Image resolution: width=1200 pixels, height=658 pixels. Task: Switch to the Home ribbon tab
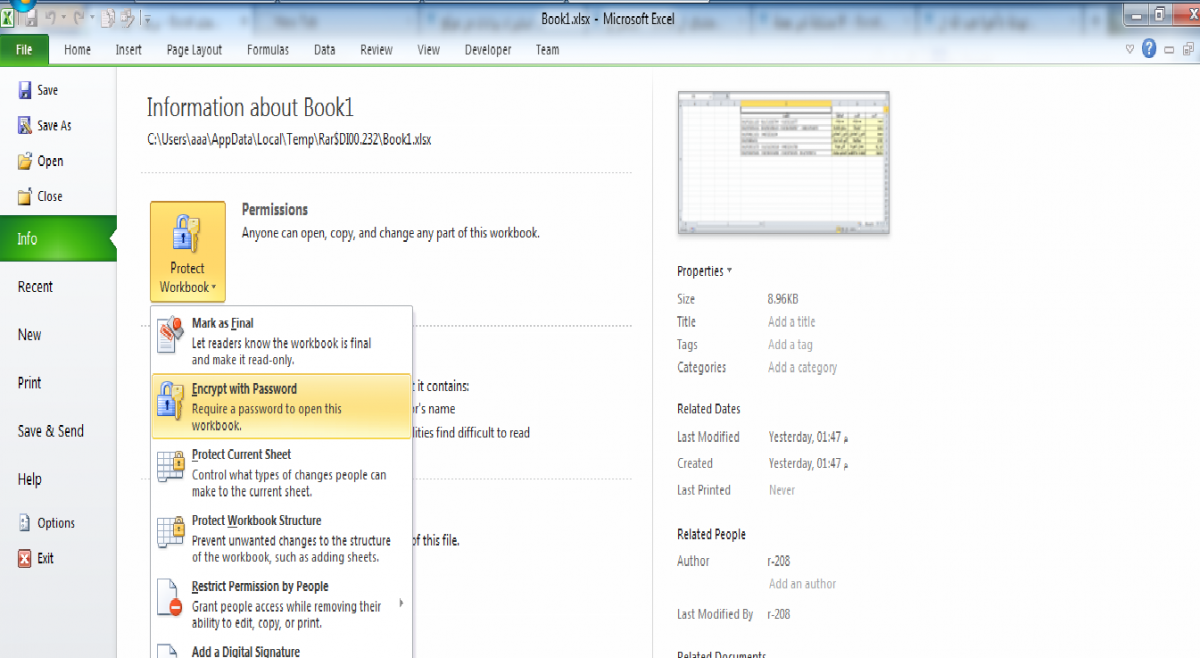point(77,50)
